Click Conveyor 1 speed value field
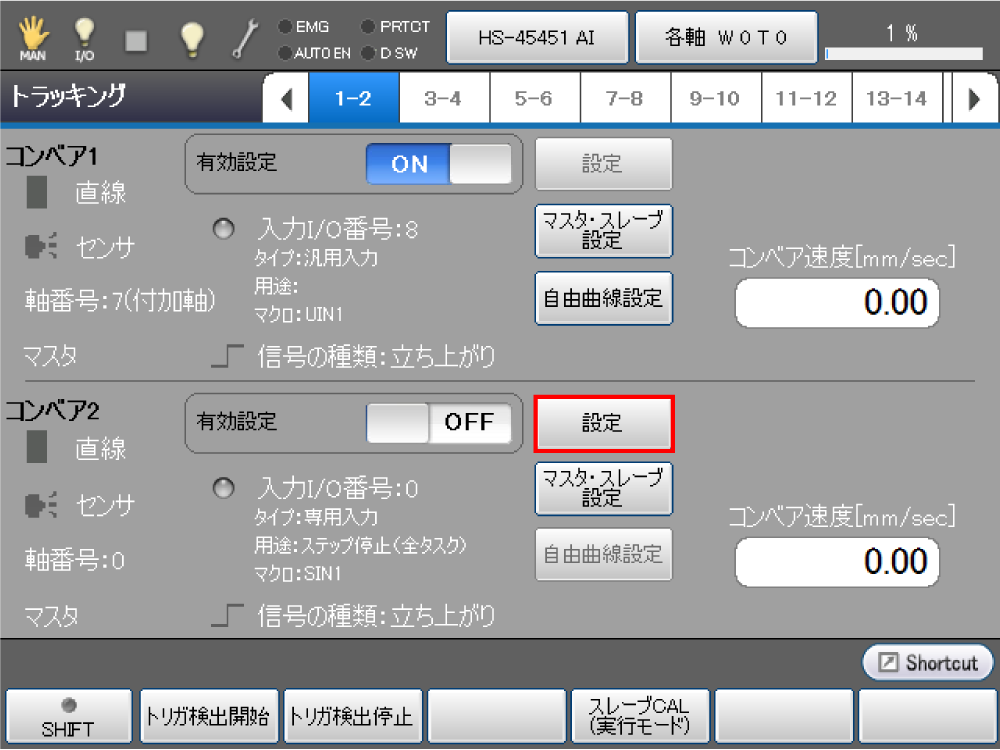This screenshot has width=1000, height=750. tap(838, 304)
